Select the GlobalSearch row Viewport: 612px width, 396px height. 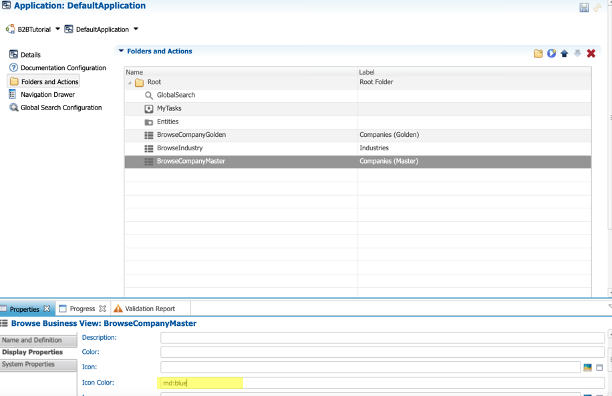(x=358, y=95)
